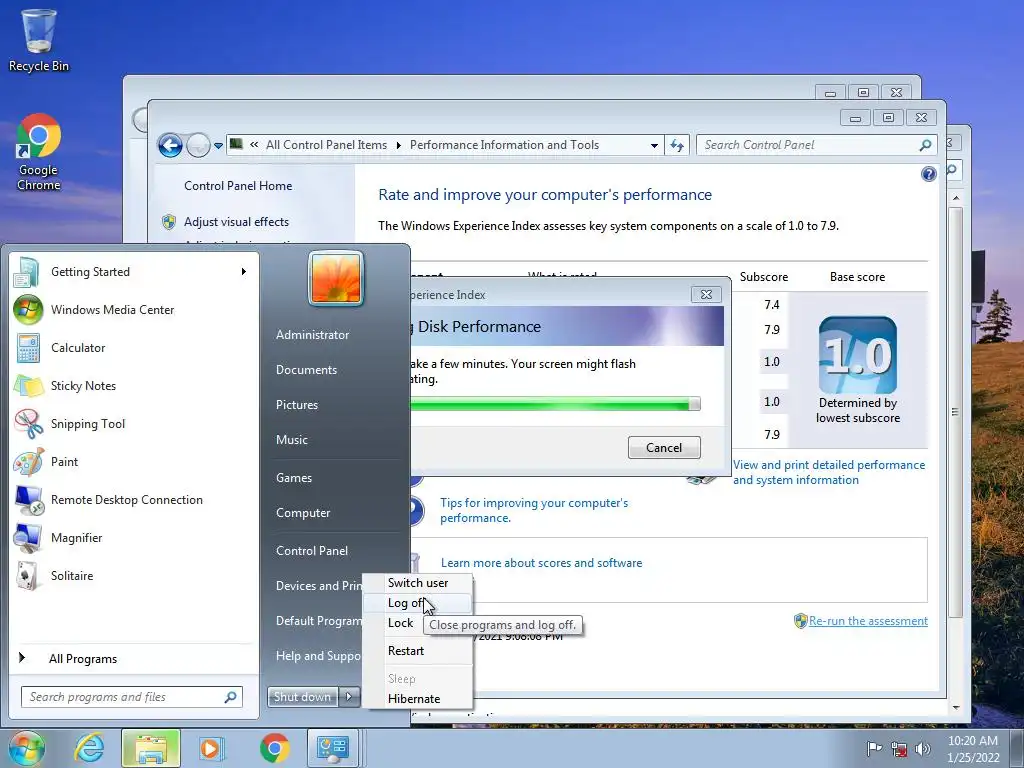Open Learn more about scores and software
Image resolution: width=1024 pixels, height=768 pixels.
[541, 562]
